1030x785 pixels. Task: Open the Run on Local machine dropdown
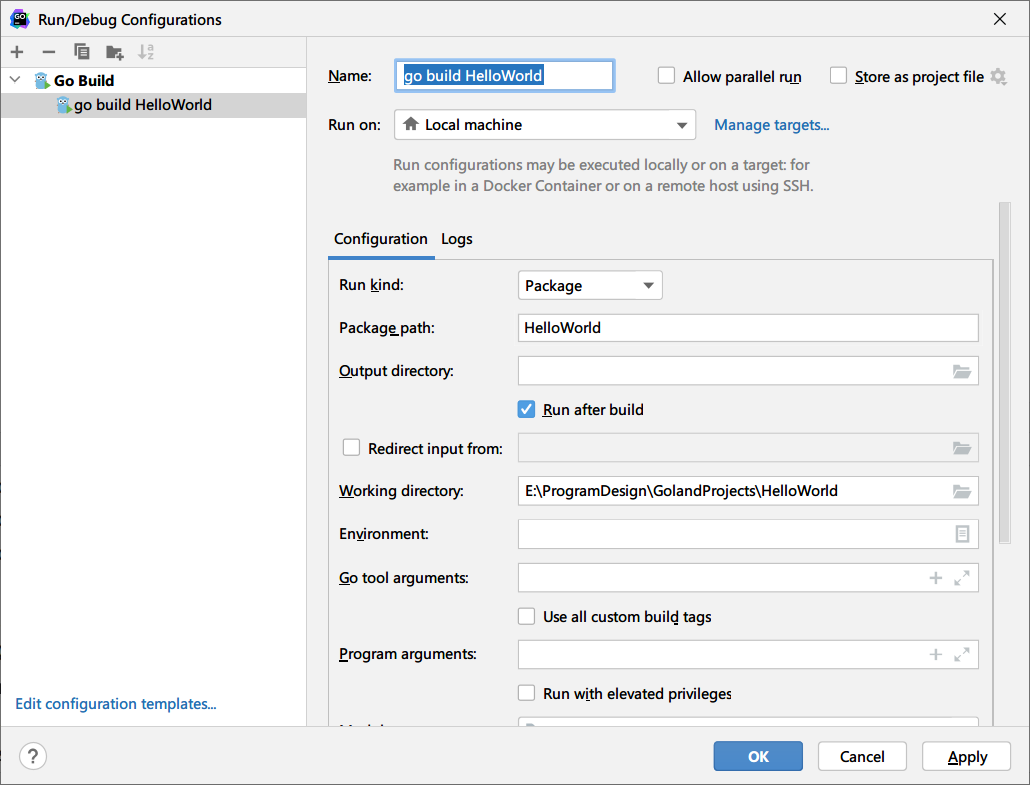point(544,125)
